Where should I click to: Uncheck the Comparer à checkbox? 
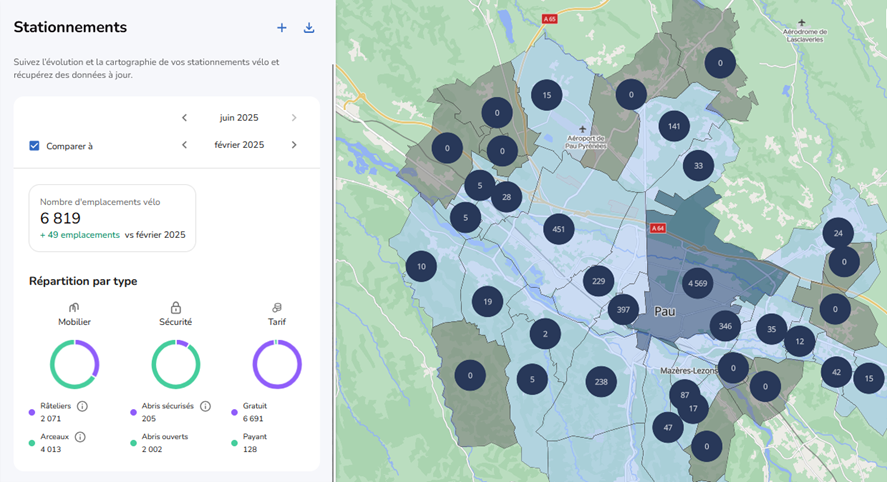(34, 146)
